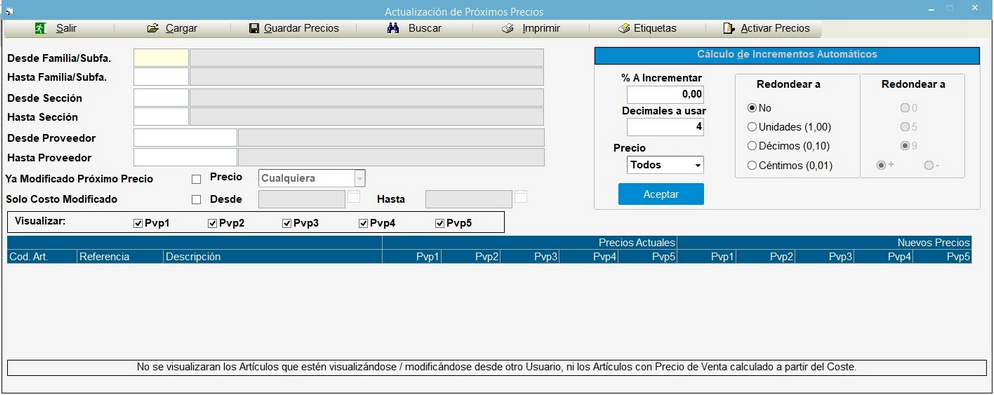Click the Desde Sección code field
This screenshot has width=994, height=395.
[161, 98]
